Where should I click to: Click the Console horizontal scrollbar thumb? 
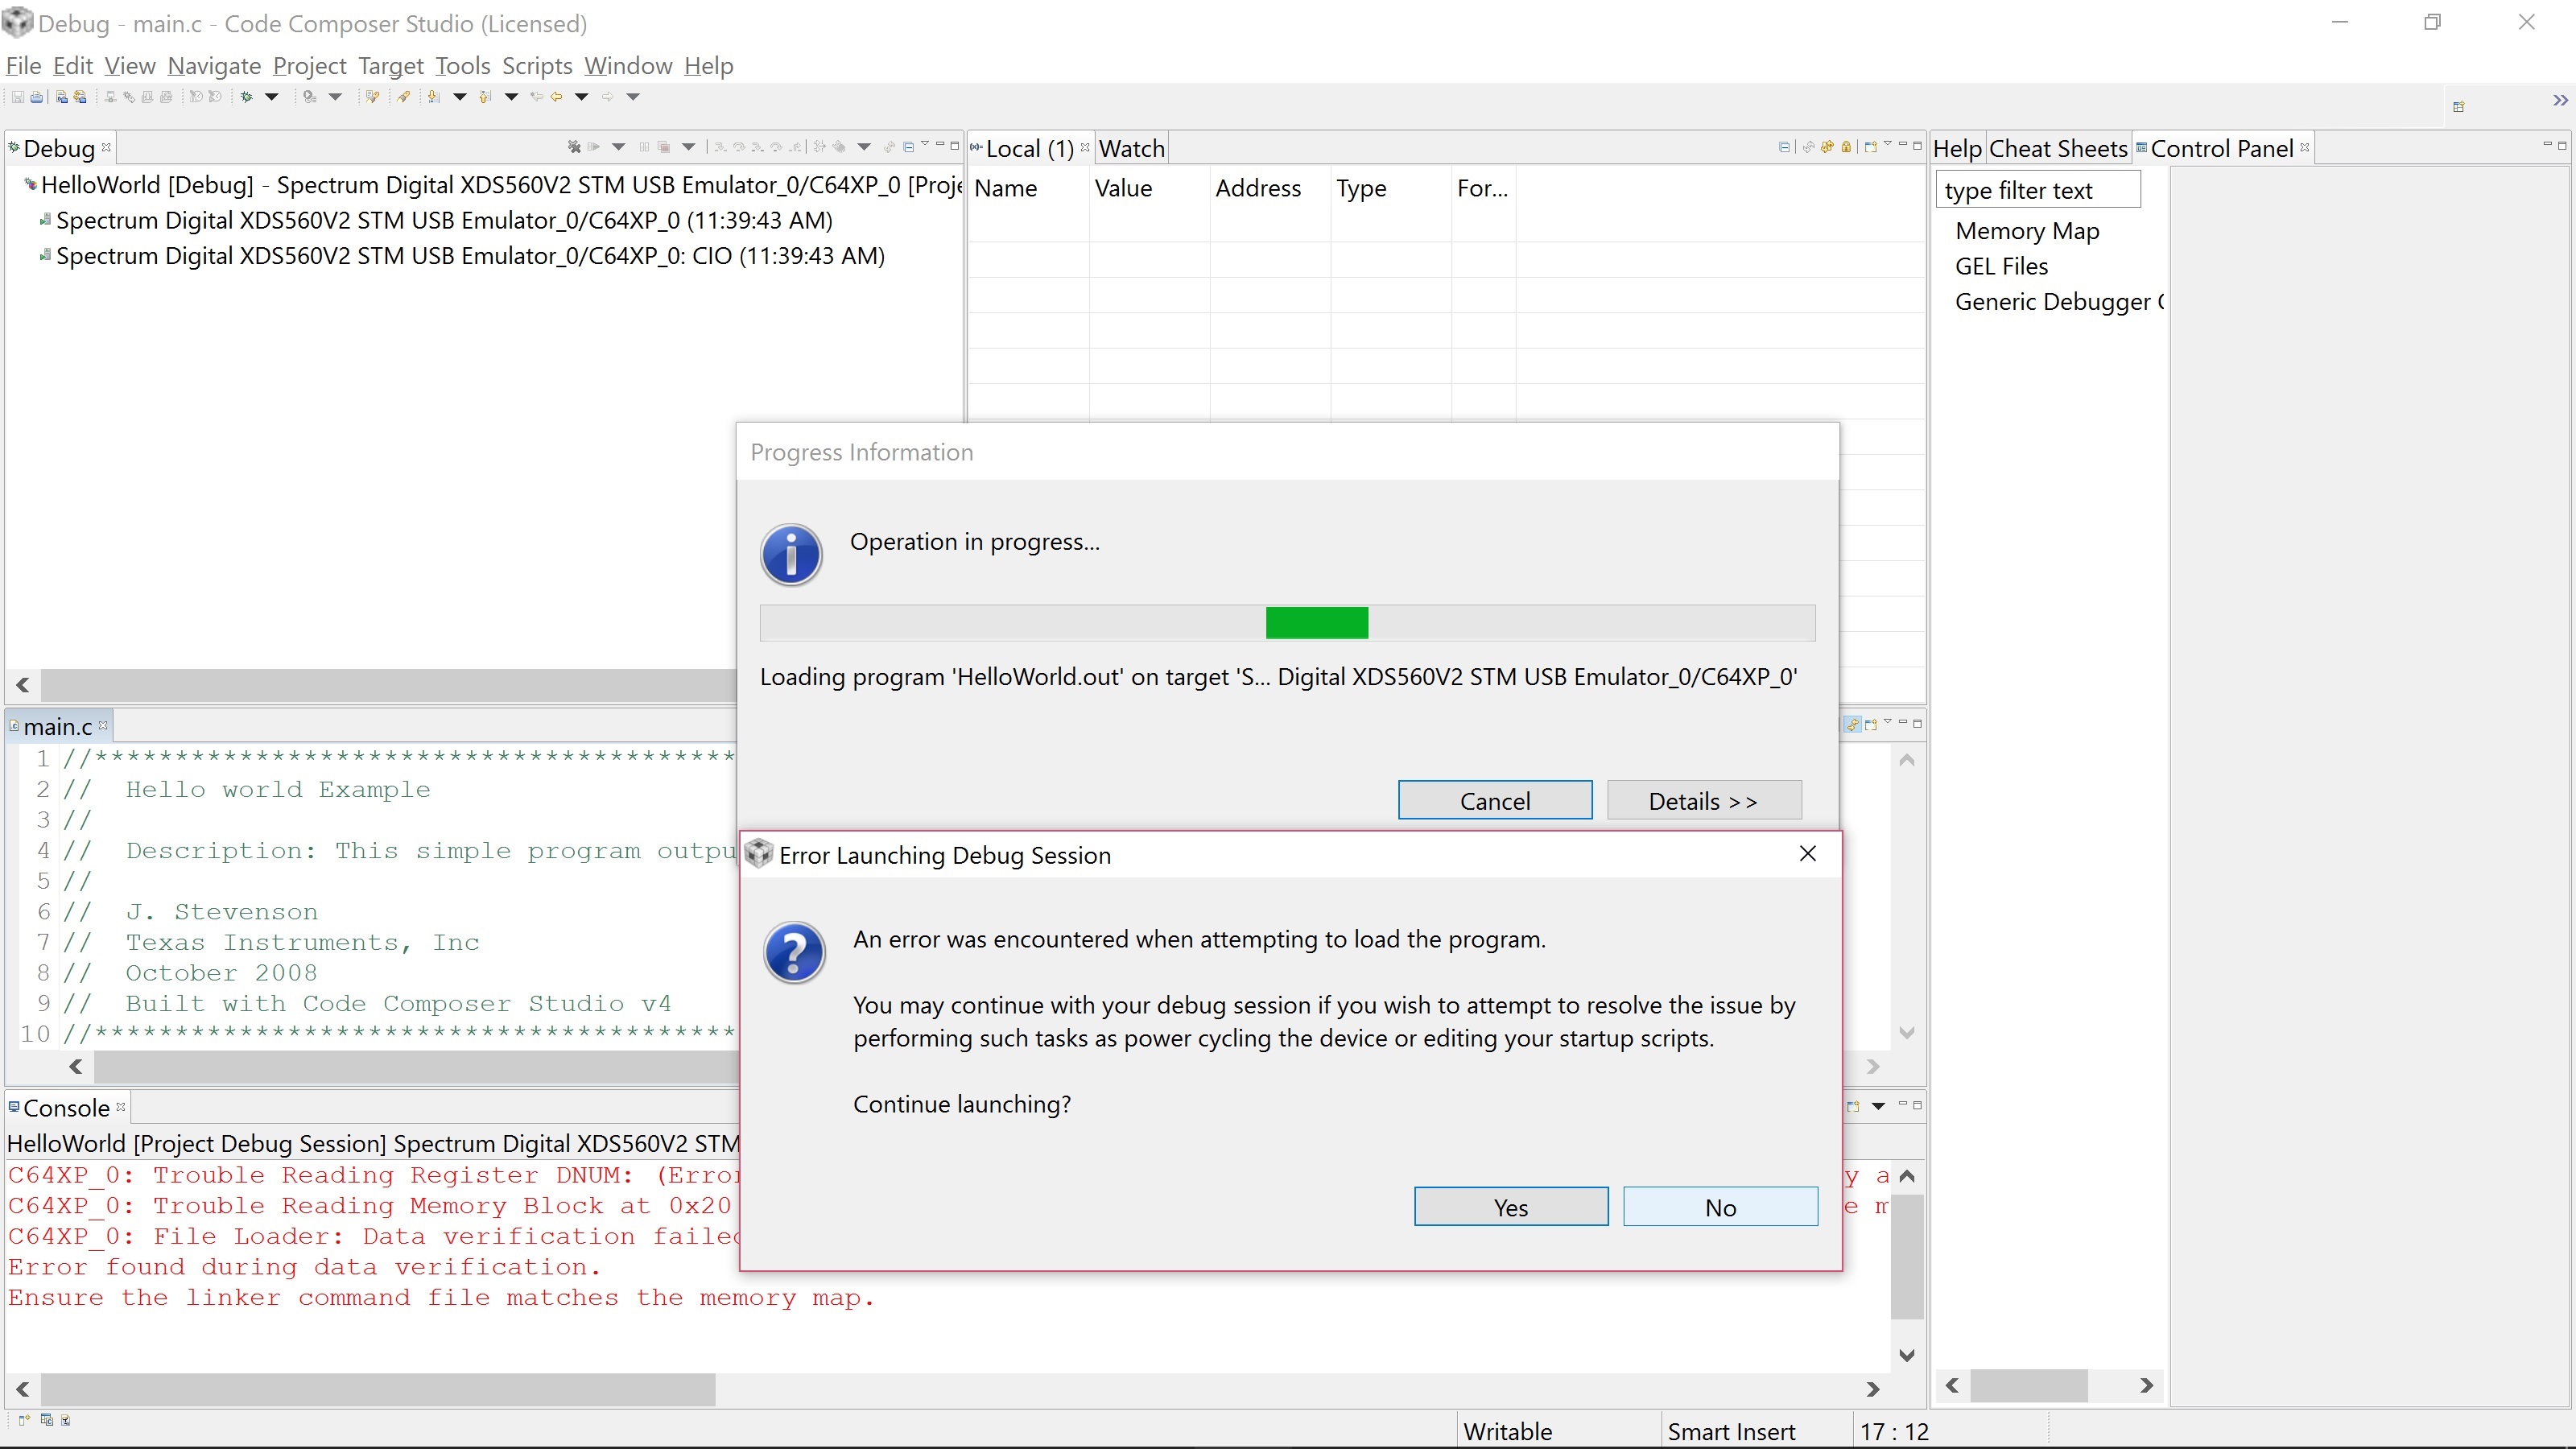pos(378,1389)
